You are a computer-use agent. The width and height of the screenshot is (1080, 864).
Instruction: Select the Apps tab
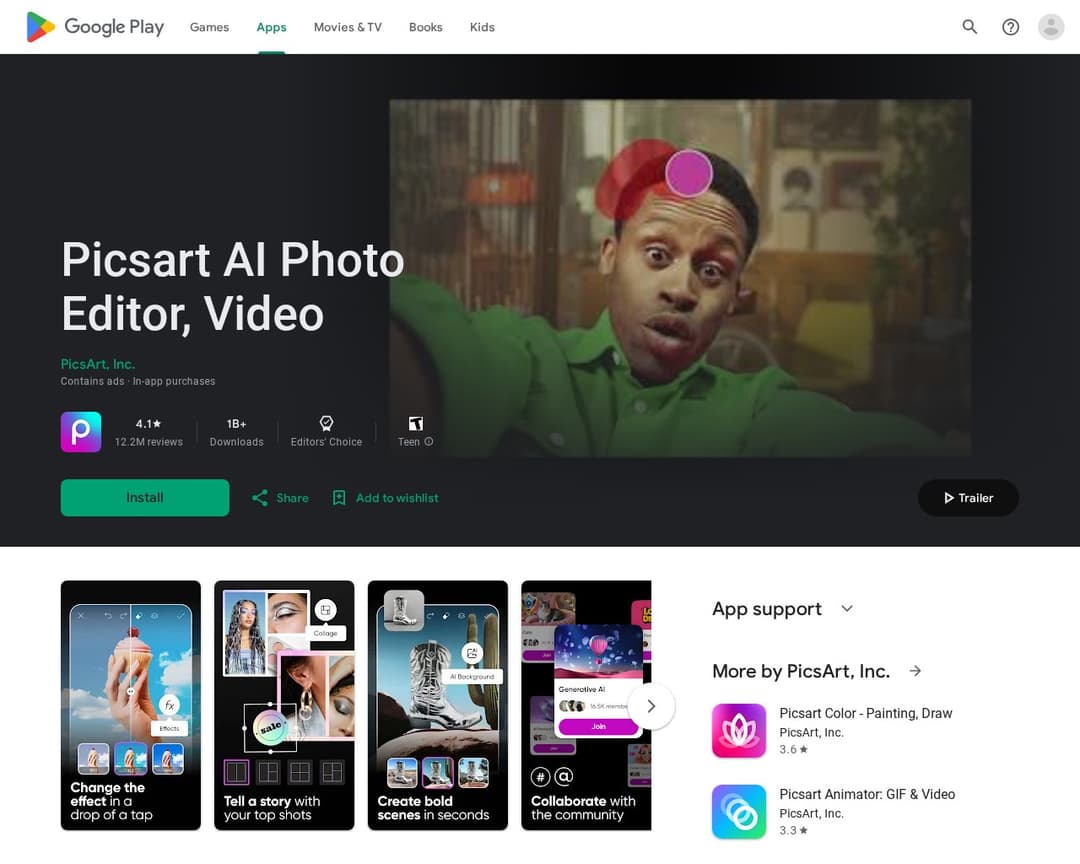271,27
